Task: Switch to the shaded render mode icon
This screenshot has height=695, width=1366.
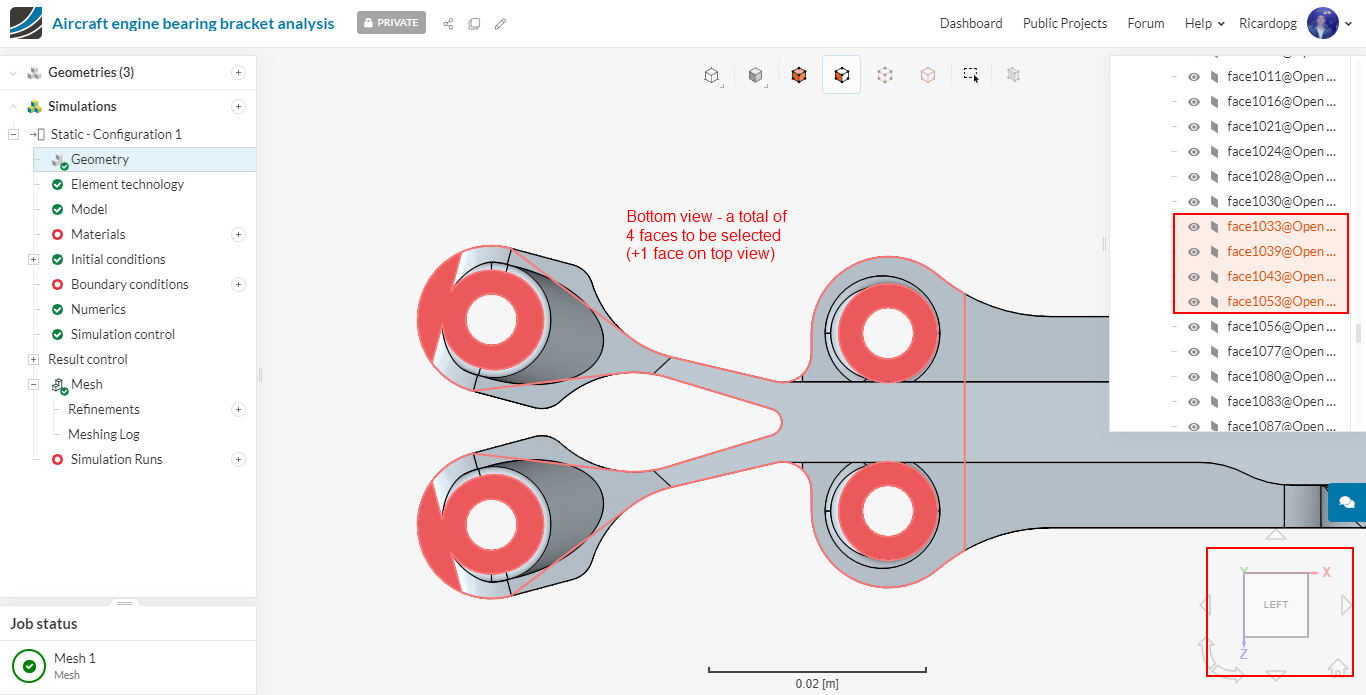Action: [x=756, y=75]
